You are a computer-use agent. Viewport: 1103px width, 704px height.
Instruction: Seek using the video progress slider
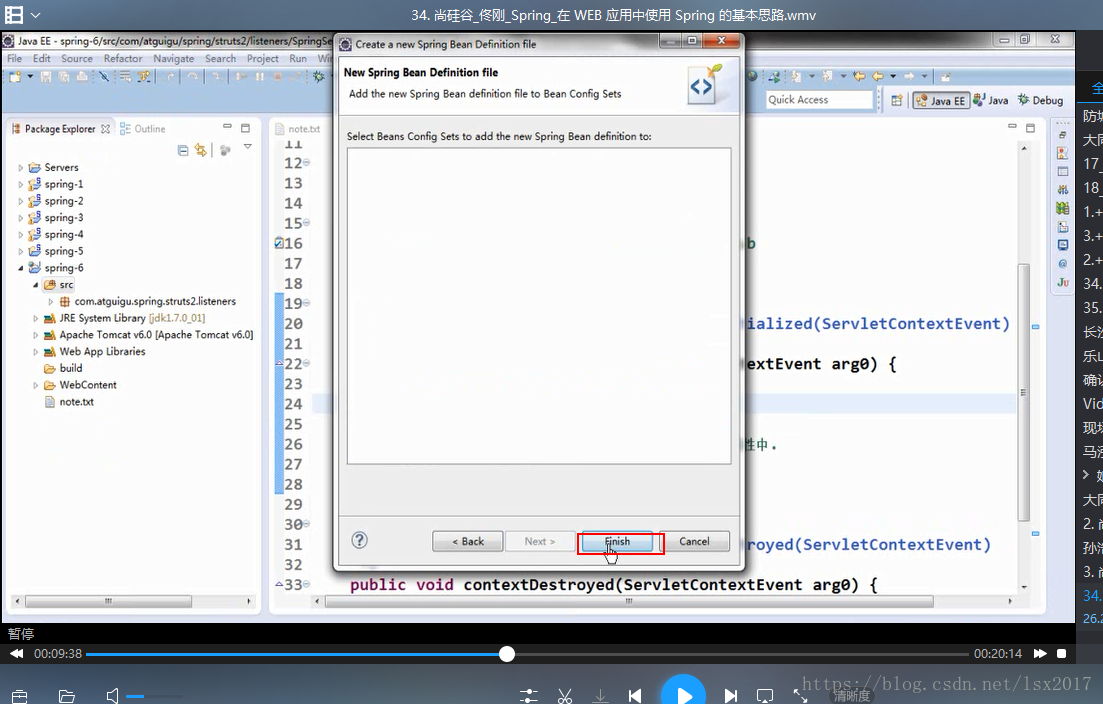(506, 654)
